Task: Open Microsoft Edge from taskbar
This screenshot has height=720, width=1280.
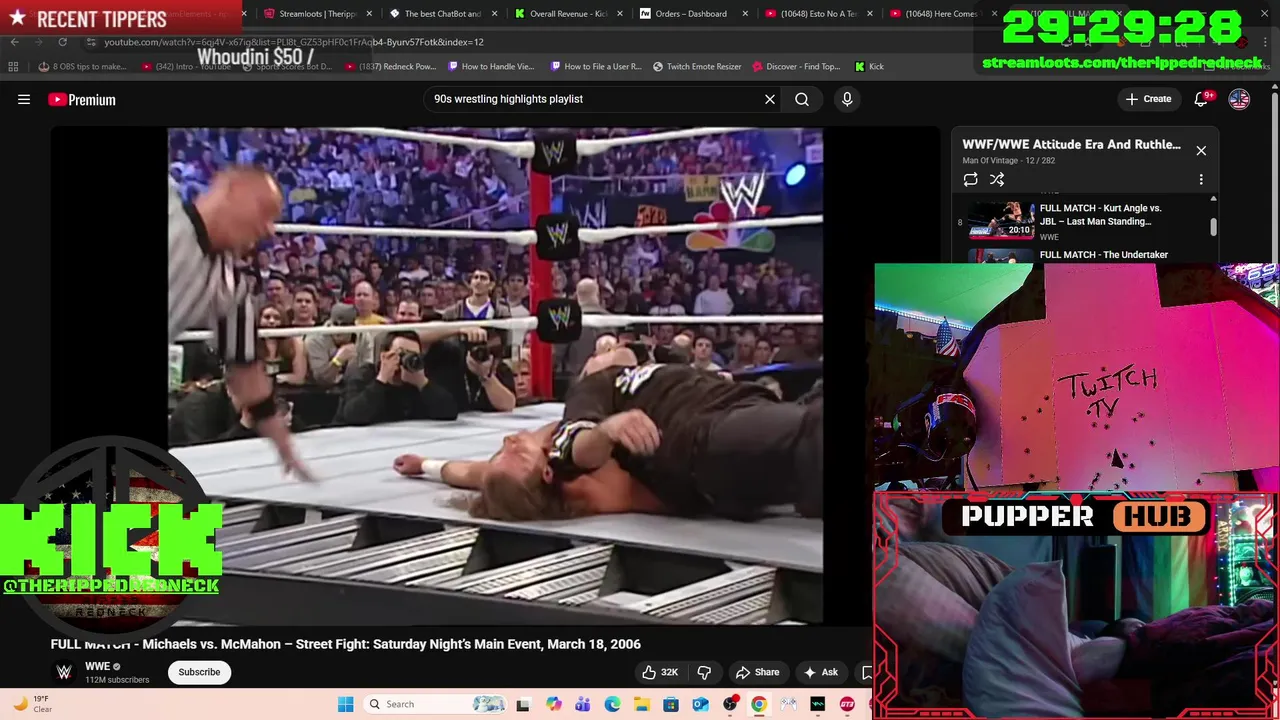Action: click(612, 704)
